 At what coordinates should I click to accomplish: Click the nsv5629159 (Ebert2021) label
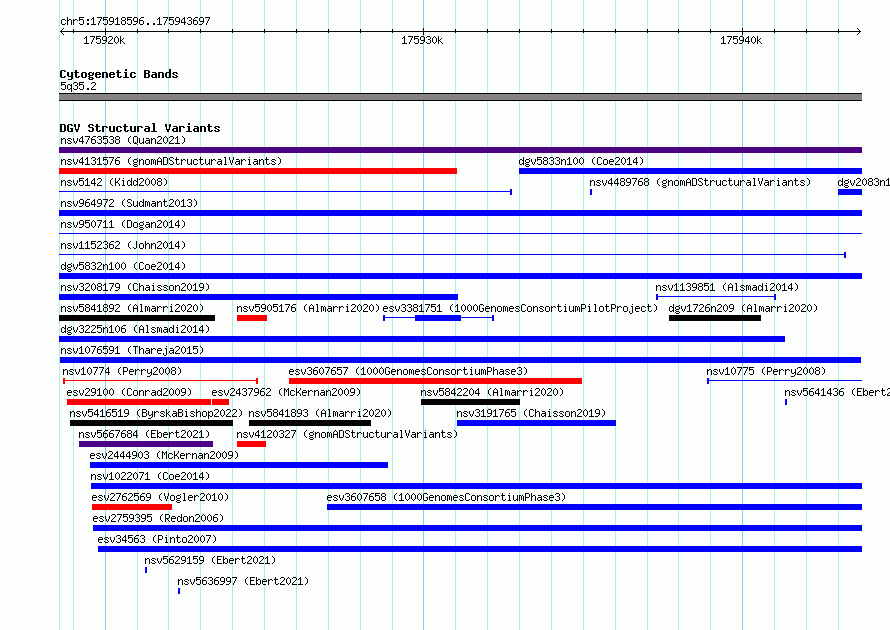210,560
